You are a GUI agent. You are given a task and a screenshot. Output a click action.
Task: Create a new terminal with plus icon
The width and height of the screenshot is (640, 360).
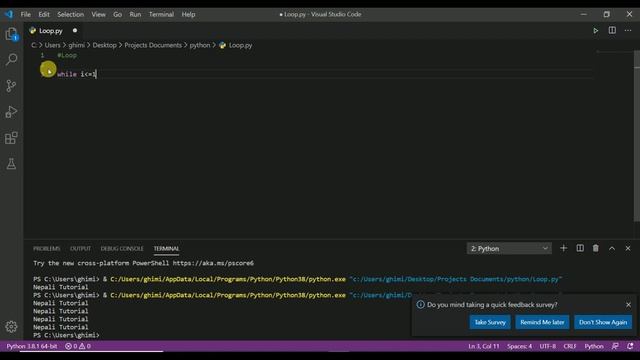click(x=563, y=248)
